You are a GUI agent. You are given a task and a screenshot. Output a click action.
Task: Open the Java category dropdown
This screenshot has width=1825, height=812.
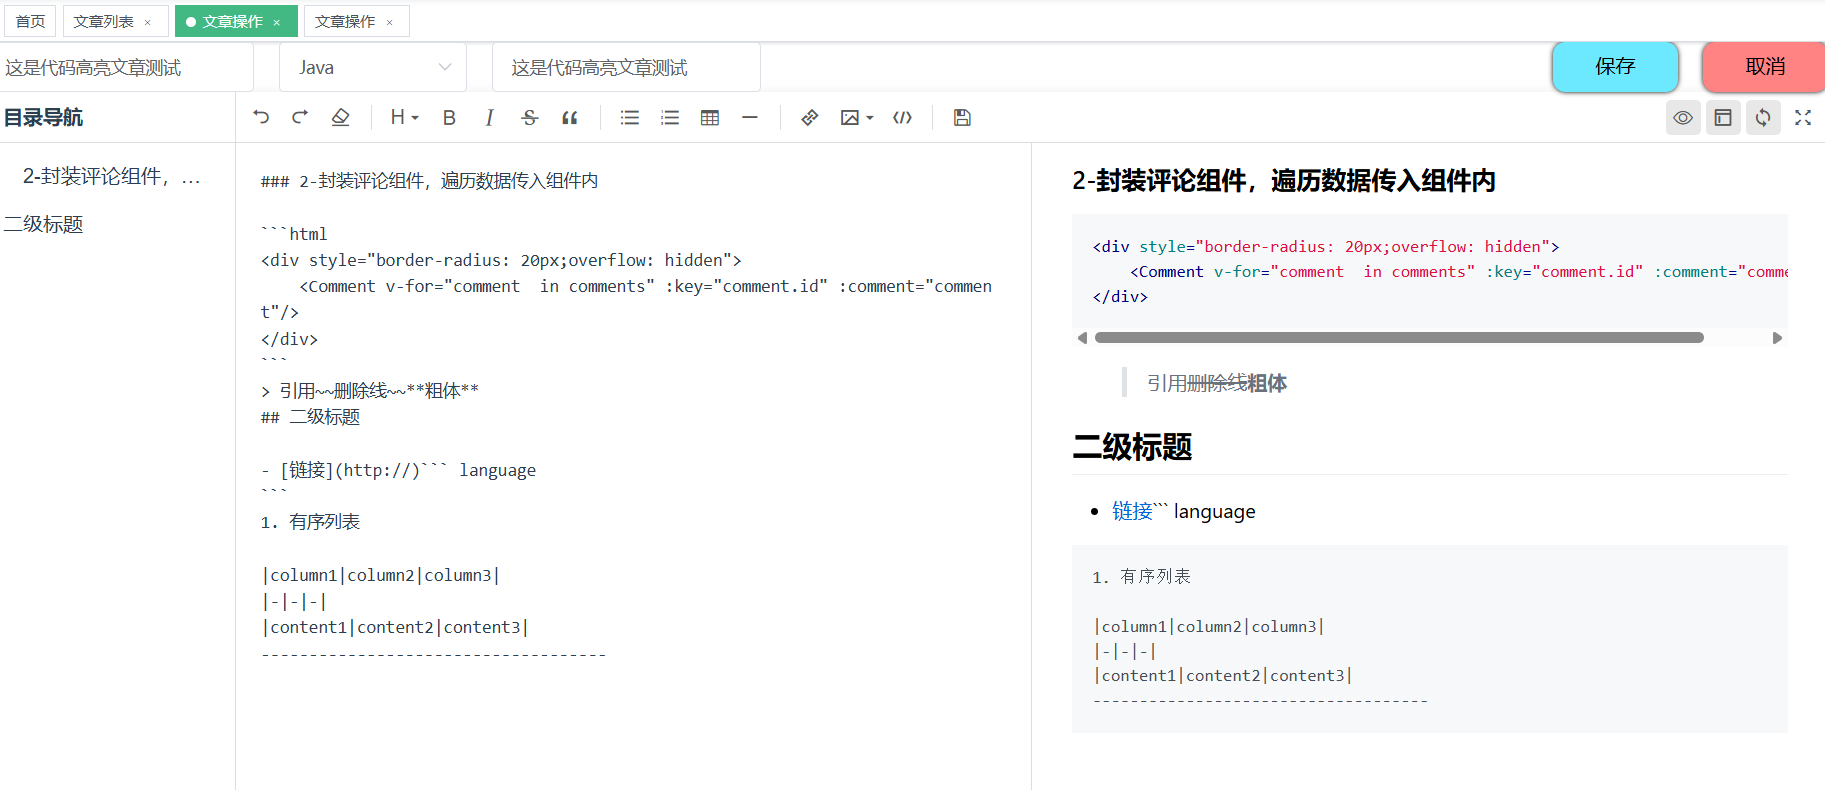[x=373, y=67]
